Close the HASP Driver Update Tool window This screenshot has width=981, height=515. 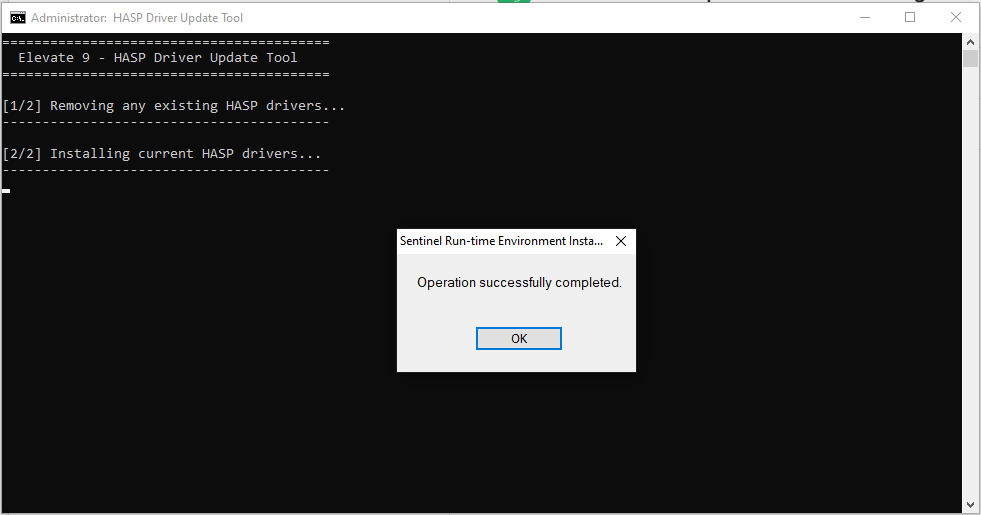pyautogui.click(x=955, y=18)
